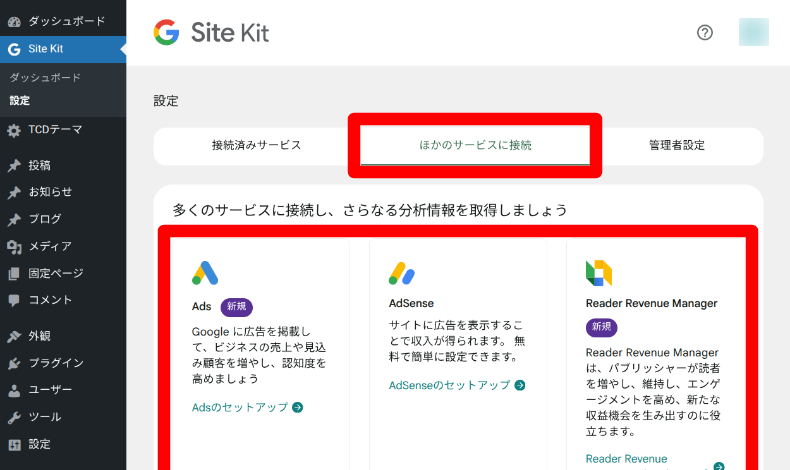Click the 設定 sliders icon at sidebar bottom
Image resolution: width=790 pixels, height=470 pixels.
(x=14, y=445)
